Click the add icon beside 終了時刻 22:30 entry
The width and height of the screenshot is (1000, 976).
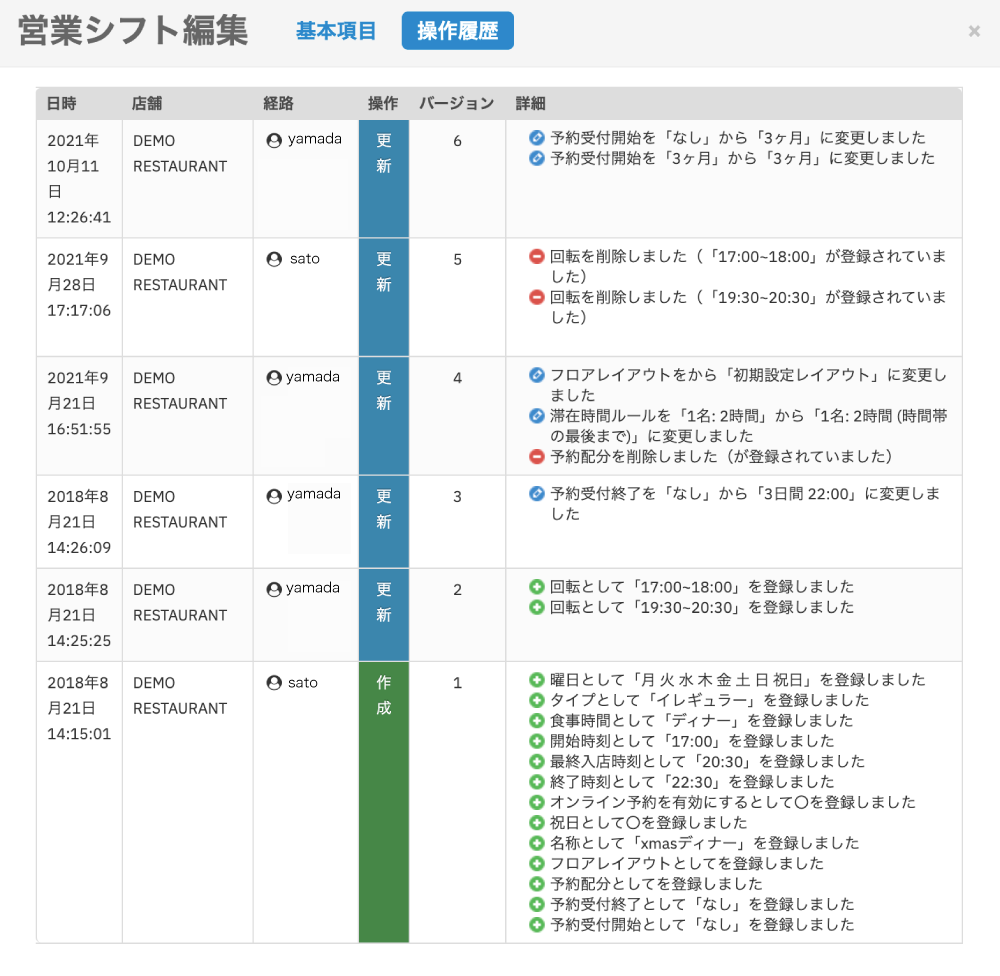coord(537,781)
